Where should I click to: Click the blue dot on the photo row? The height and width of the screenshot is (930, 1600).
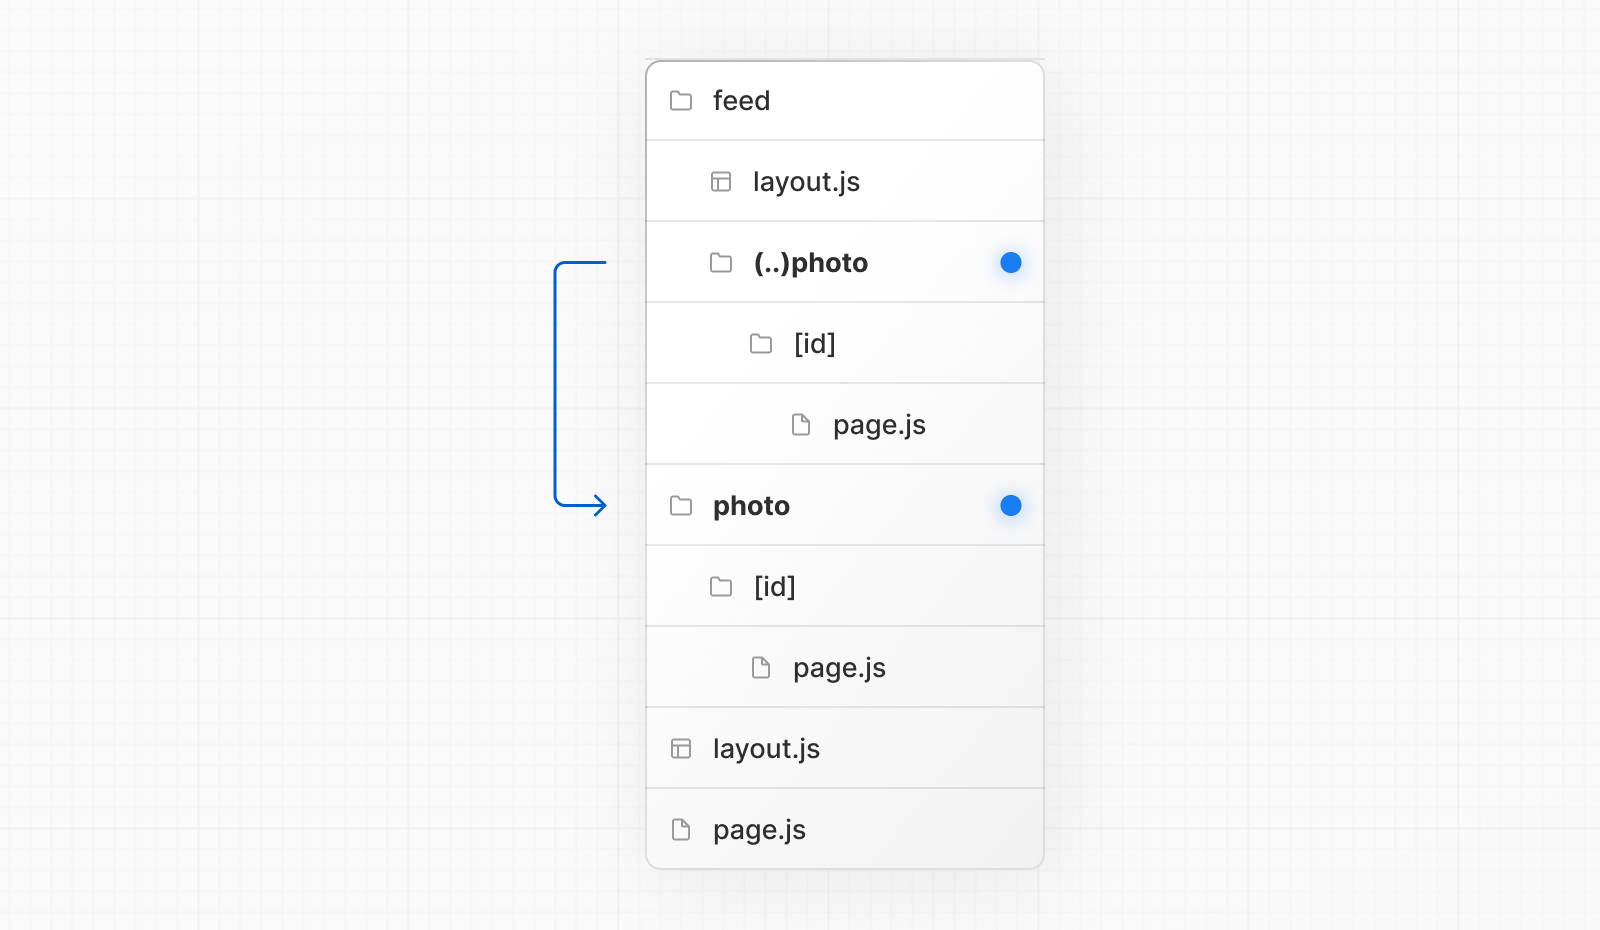tap(1011, 506)
